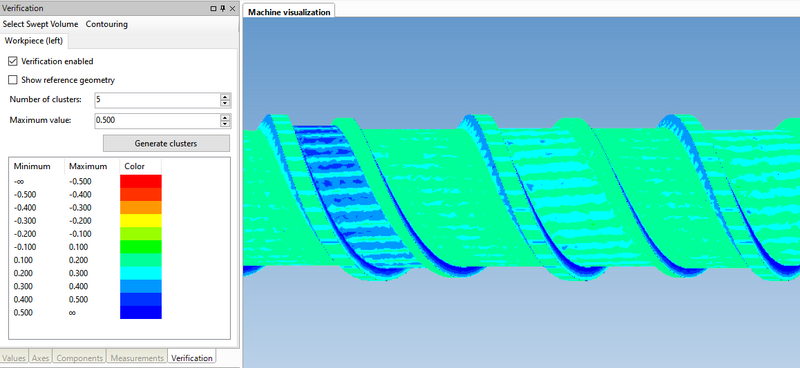Click the Maximum value input field
Viewport: 800px width, 368px height.
[157, 120]
